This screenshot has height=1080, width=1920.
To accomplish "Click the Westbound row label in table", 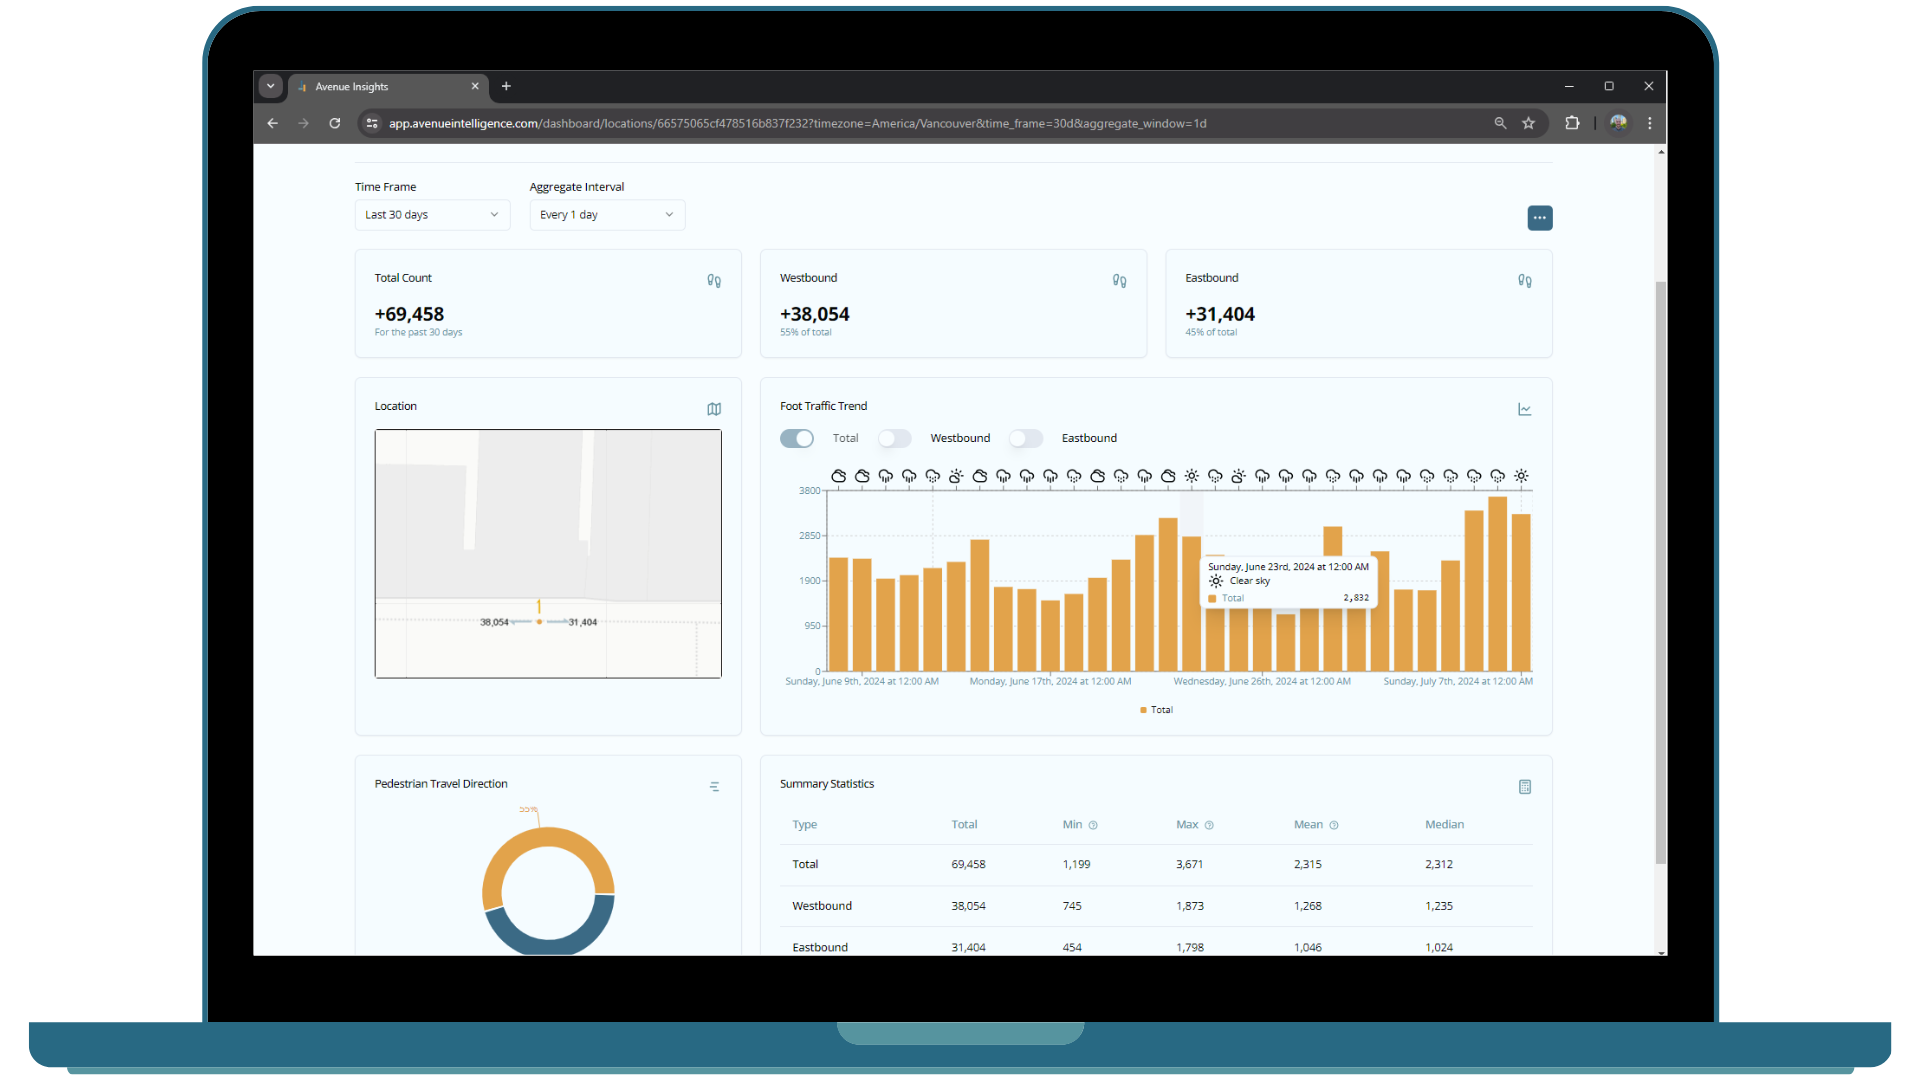I will point(822,906).
